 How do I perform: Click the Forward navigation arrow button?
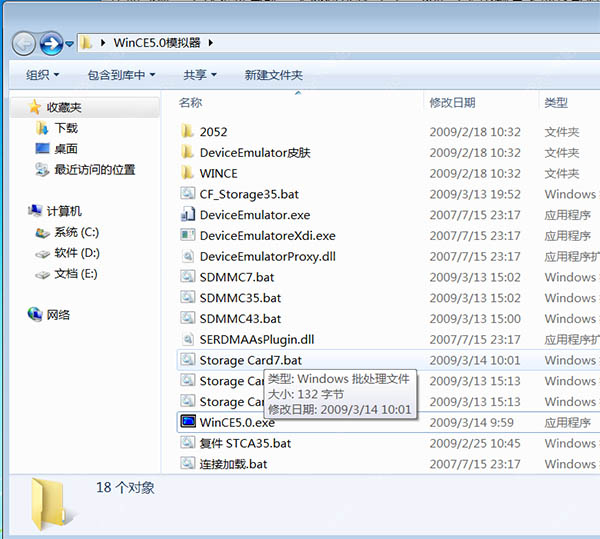(x=51, y=44)
